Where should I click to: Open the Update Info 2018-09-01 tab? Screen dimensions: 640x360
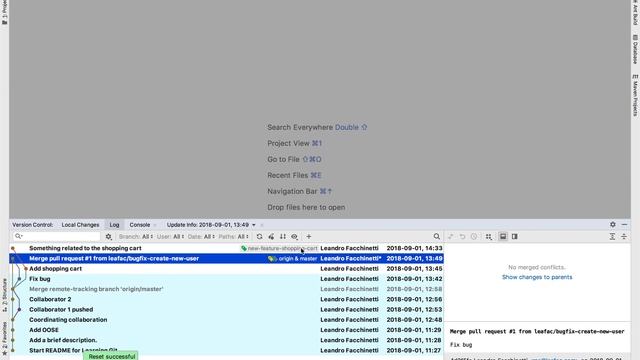(x=207, y=225)
